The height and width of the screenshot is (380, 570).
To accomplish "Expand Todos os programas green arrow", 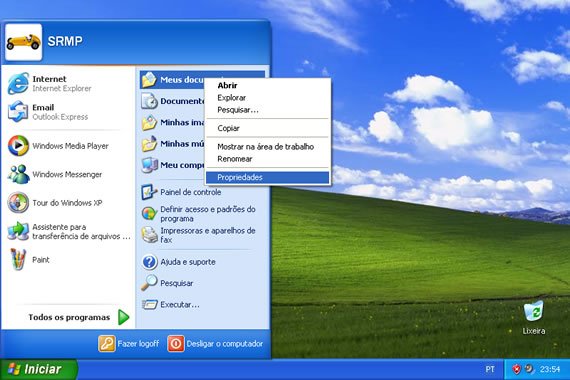I will click(x=124, y=317).
